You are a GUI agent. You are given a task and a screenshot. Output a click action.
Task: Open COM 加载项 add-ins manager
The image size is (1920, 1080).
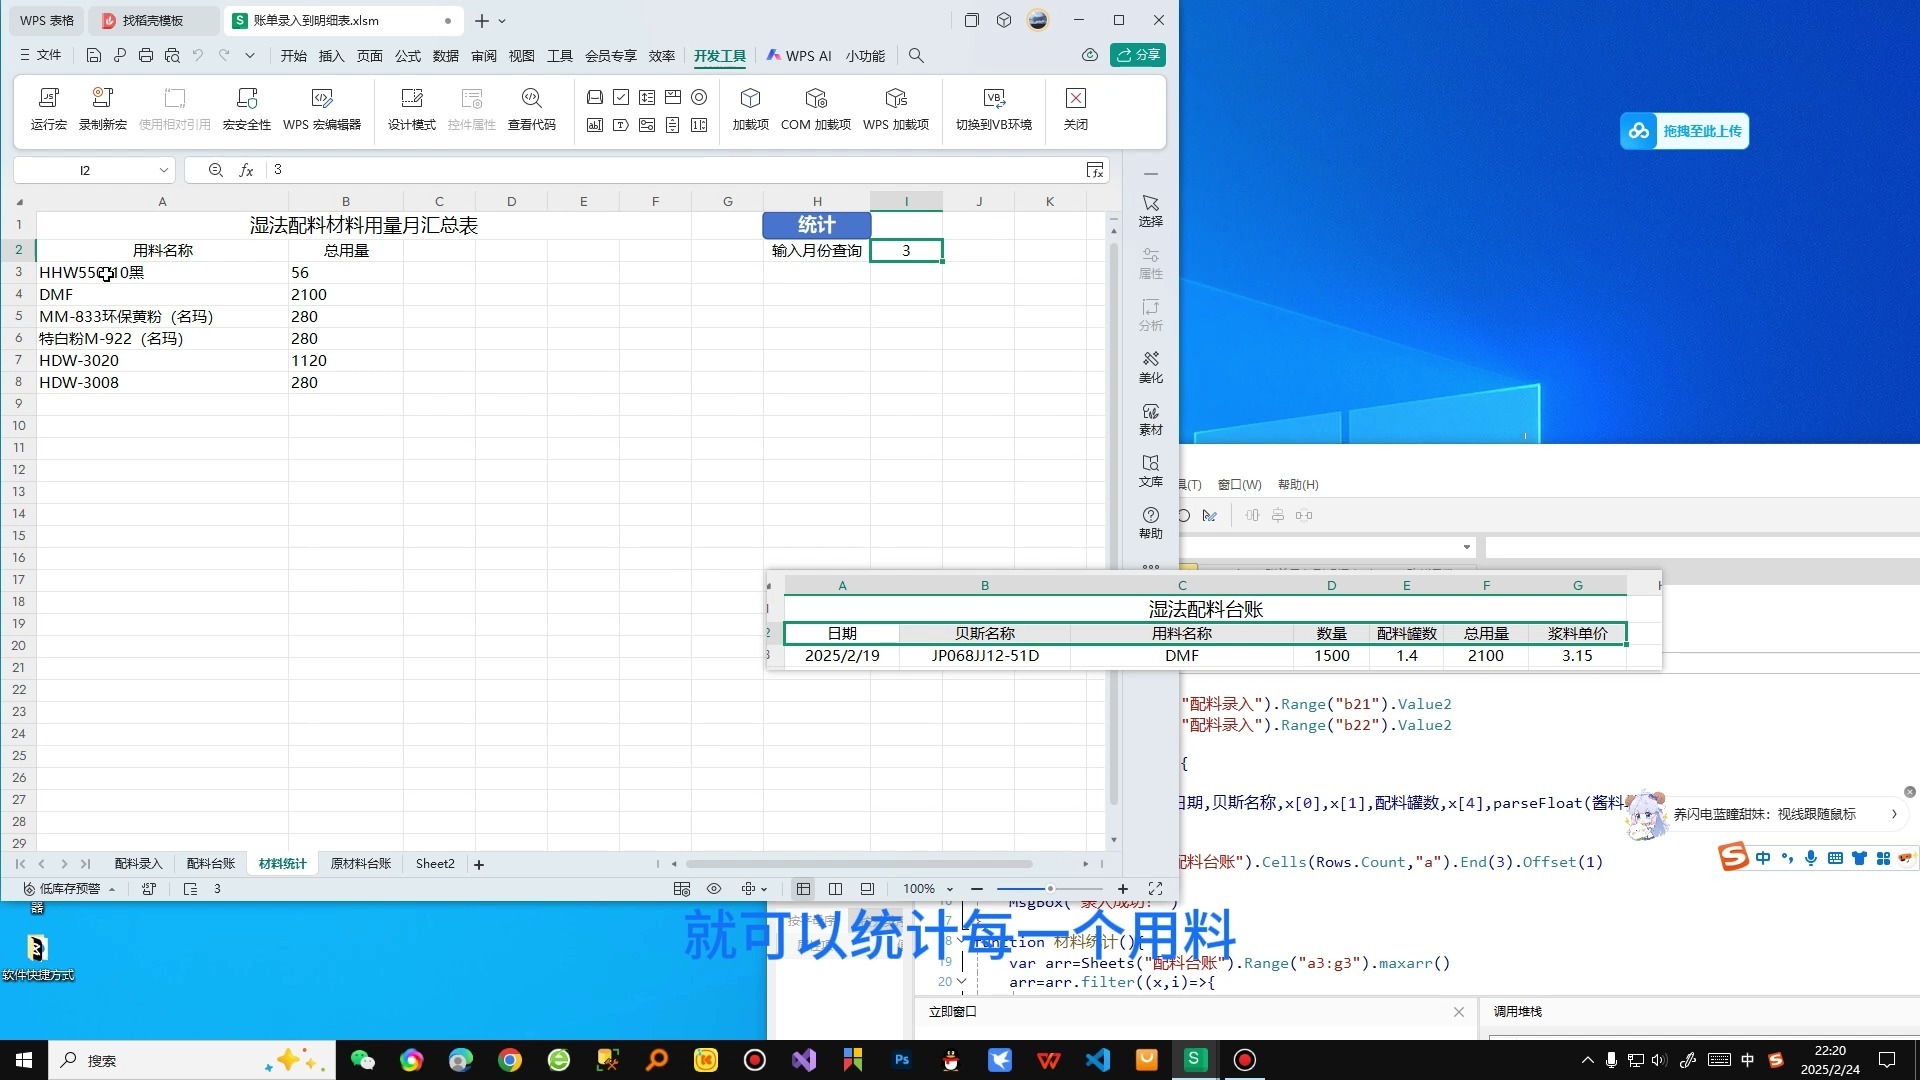816,109
